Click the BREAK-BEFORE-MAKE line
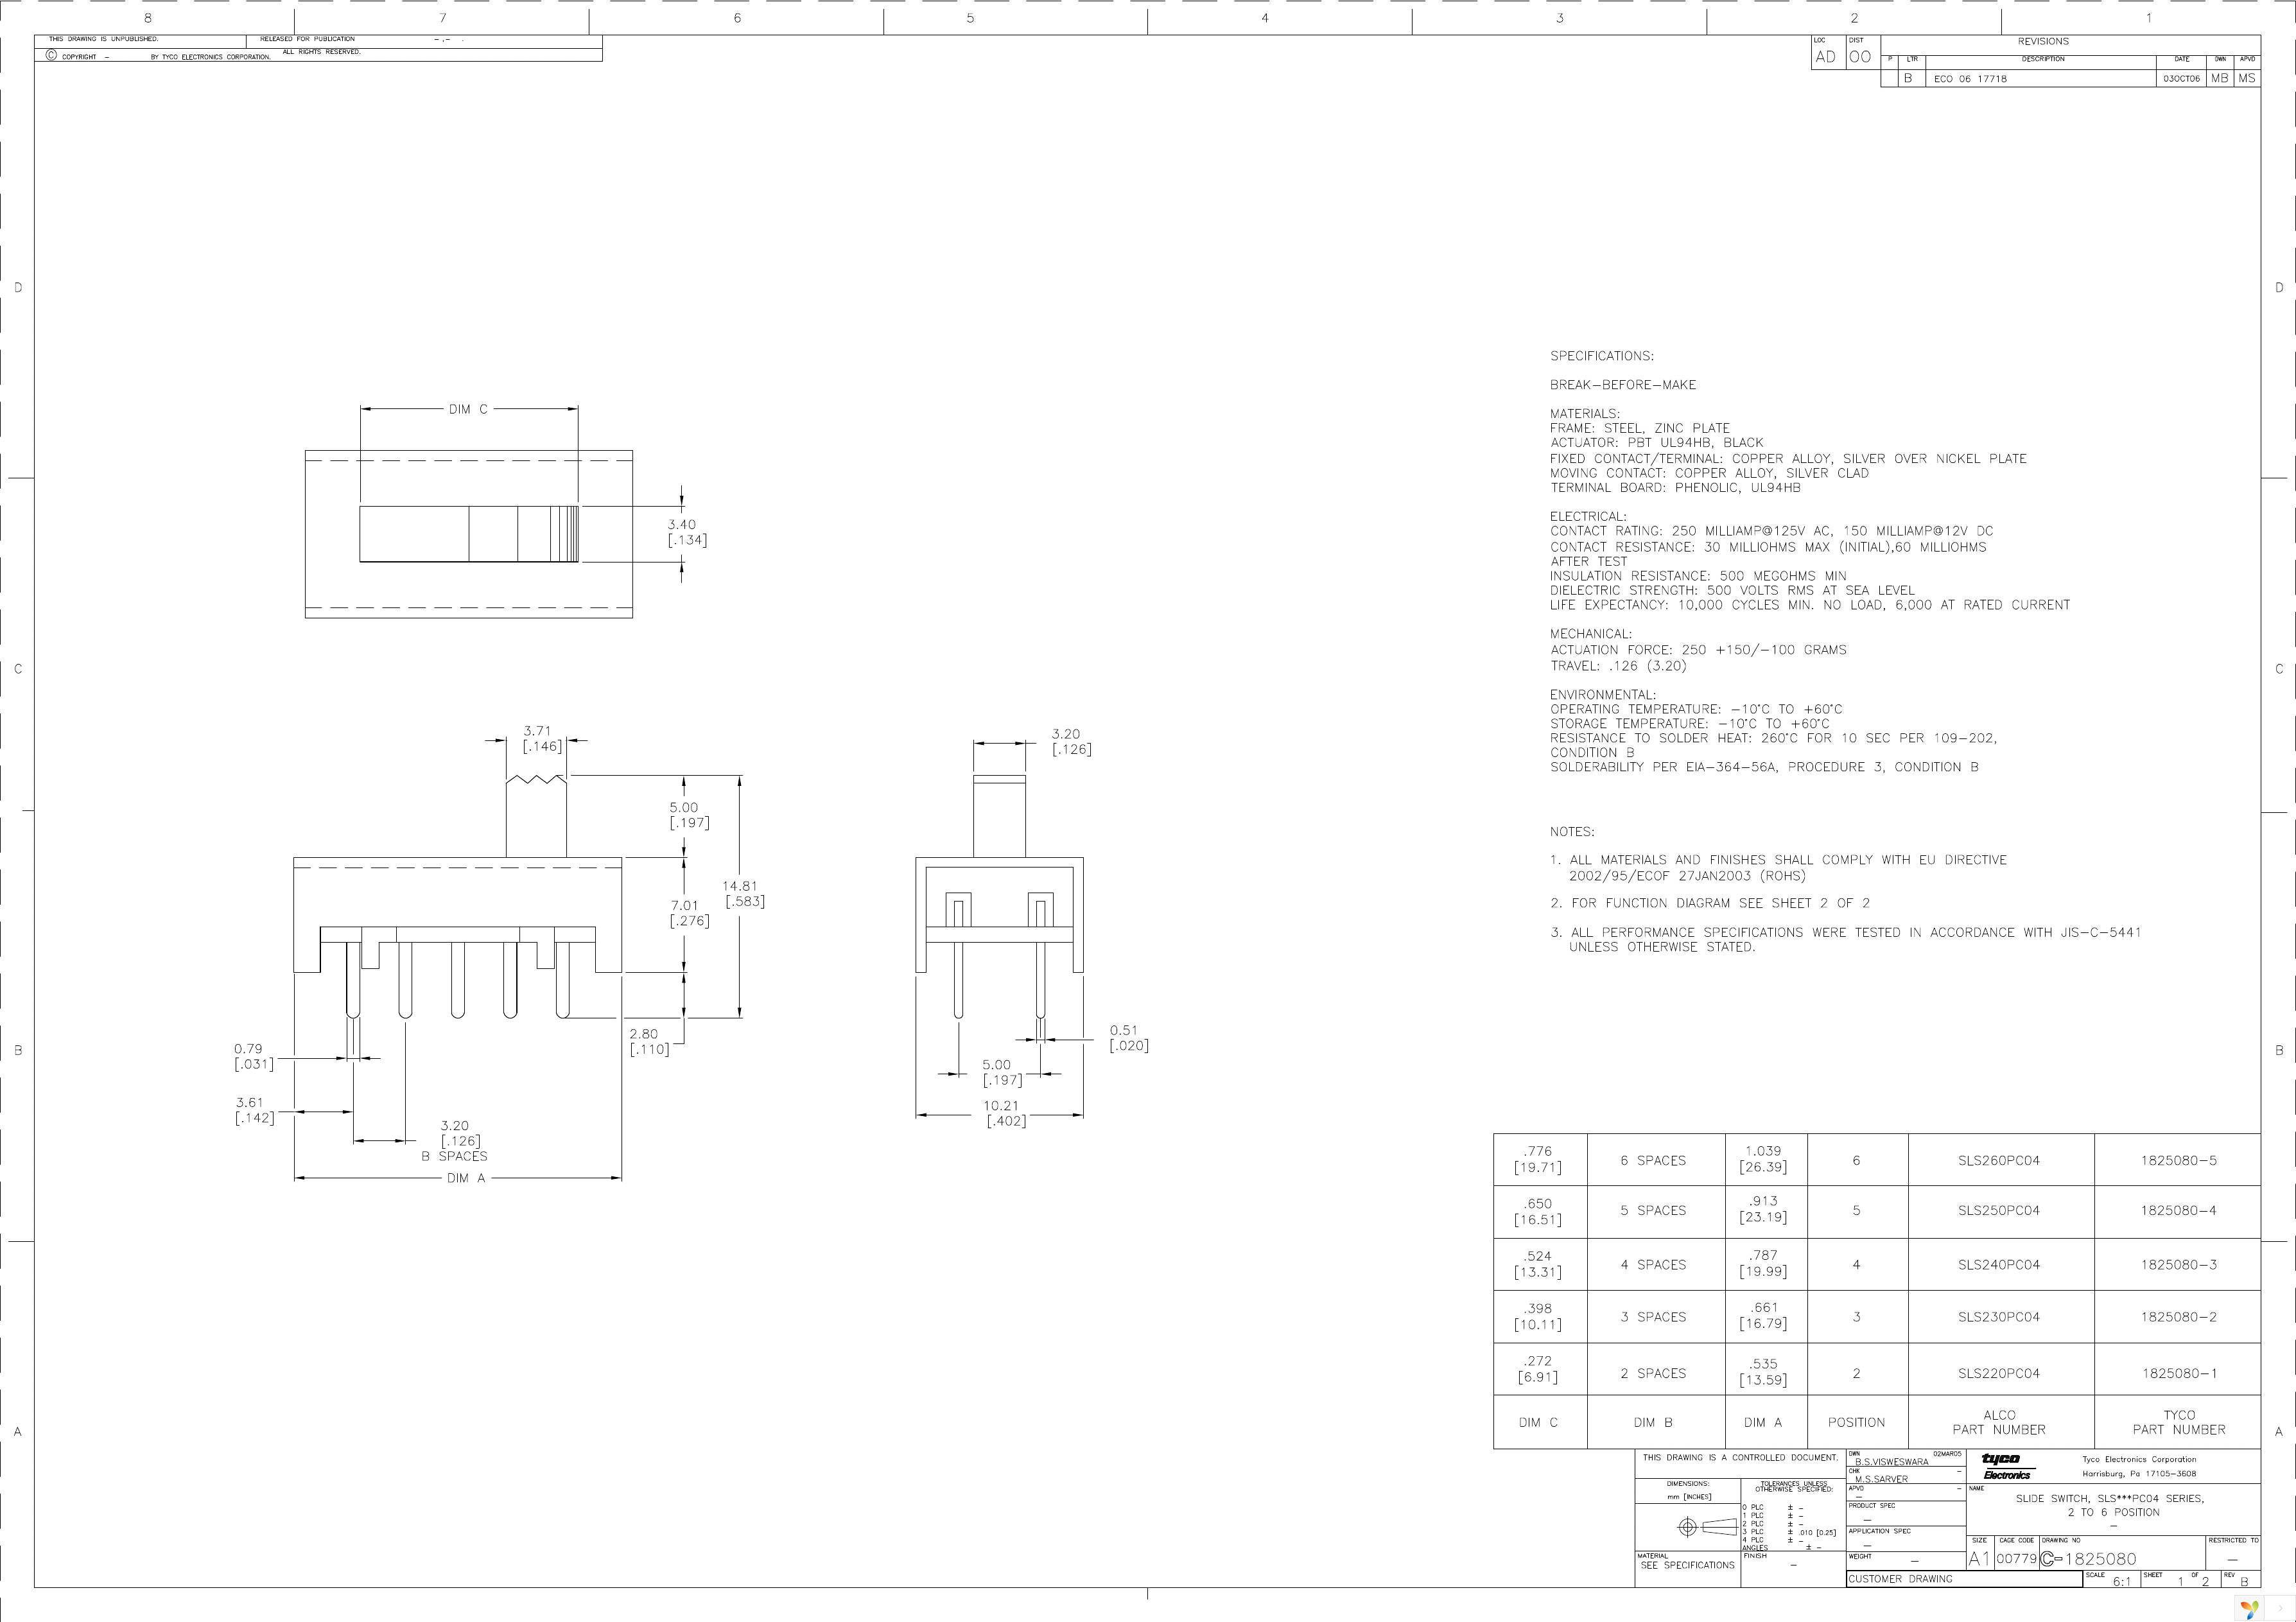 1623,385
